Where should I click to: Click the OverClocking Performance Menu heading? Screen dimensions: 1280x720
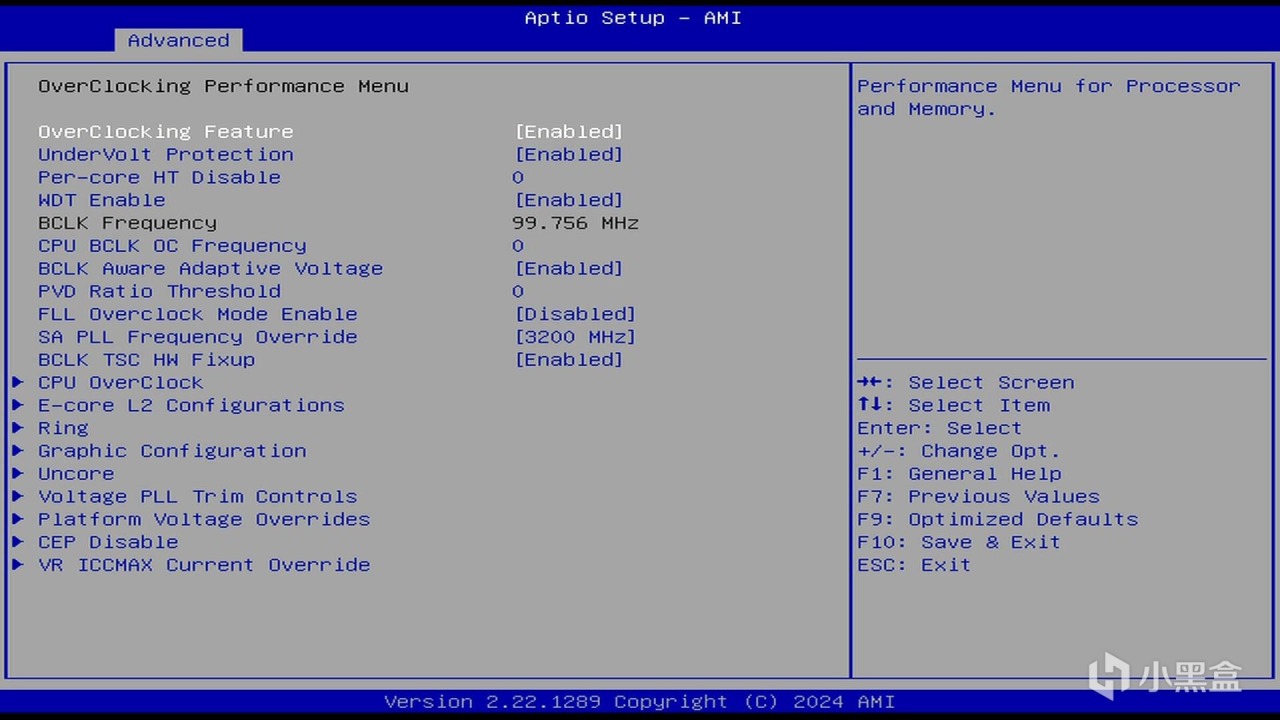(x=223, y=86)
